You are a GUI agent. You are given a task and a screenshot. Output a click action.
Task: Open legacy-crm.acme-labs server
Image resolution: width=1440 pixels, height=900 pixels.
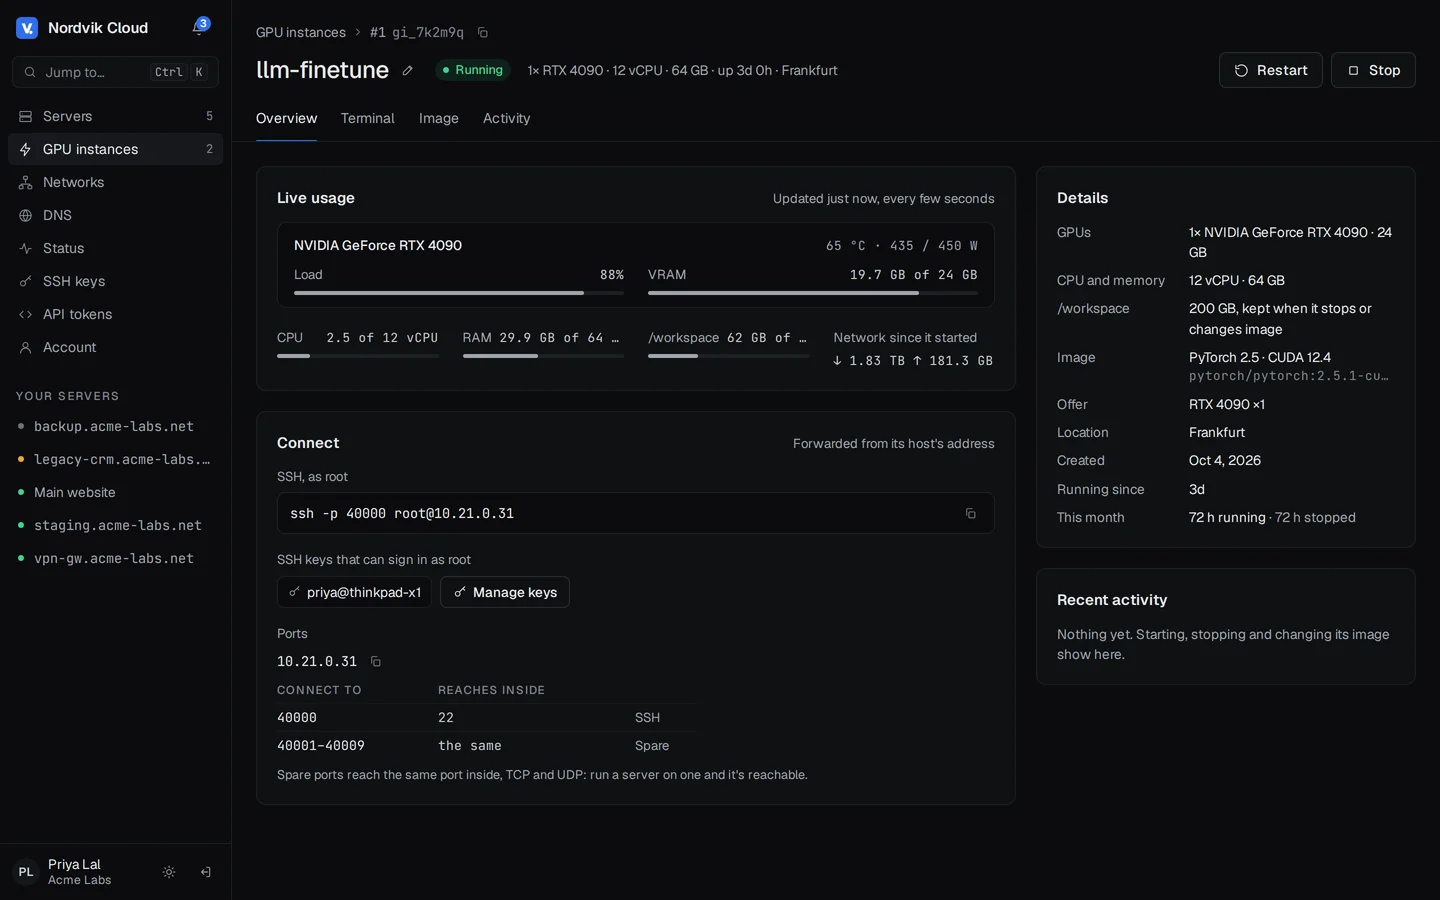(115, 459)
